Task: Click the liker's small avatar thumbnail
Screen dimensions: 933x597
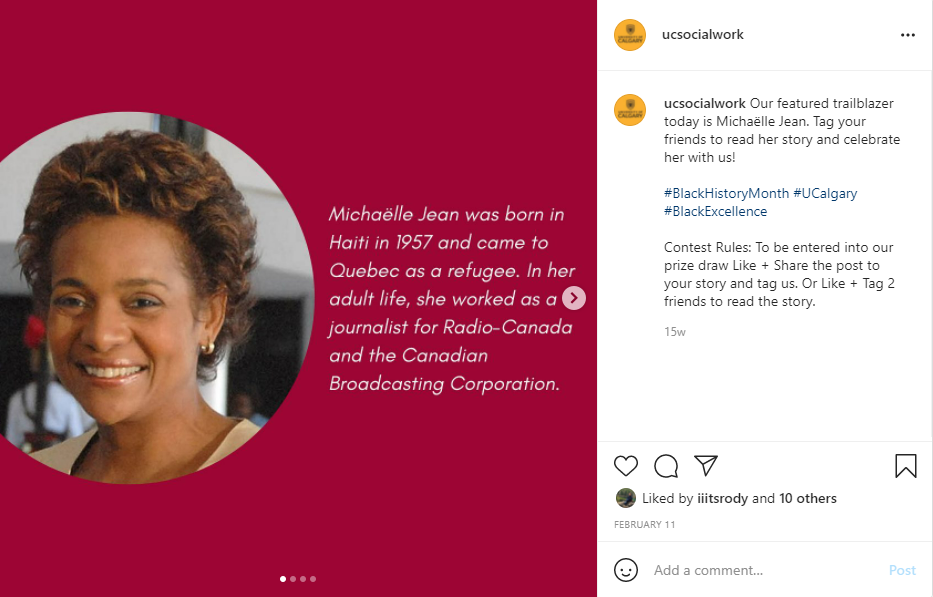Action: [x=626, y=498]
